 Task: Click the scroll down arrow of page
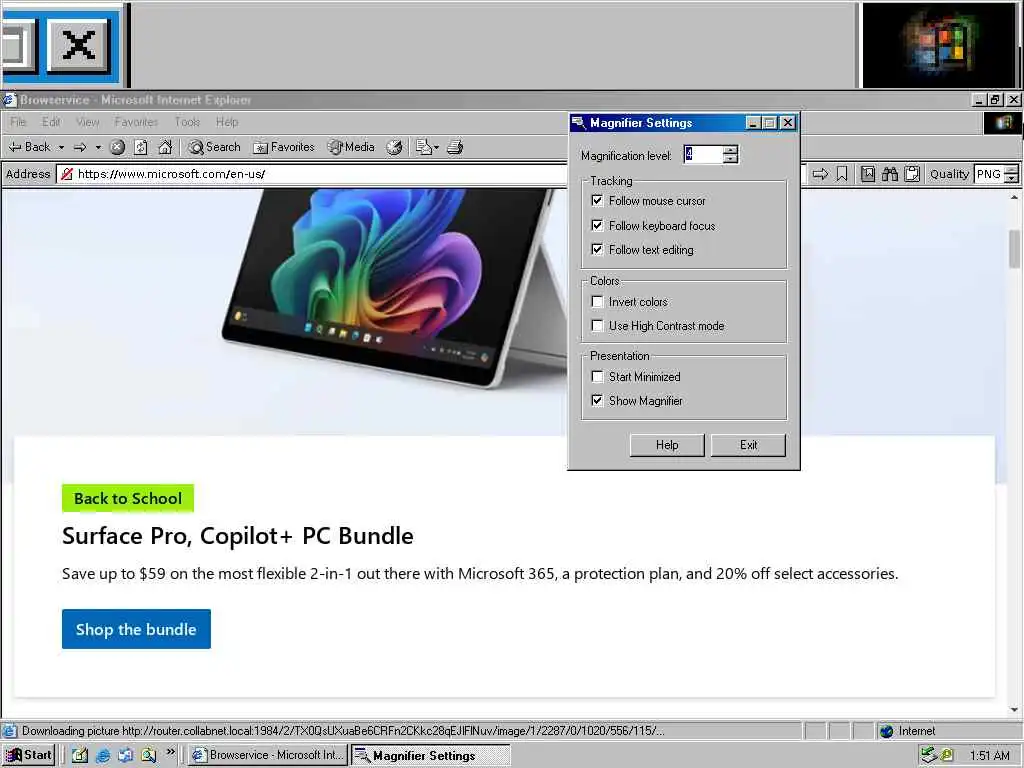click(1014, 709)
